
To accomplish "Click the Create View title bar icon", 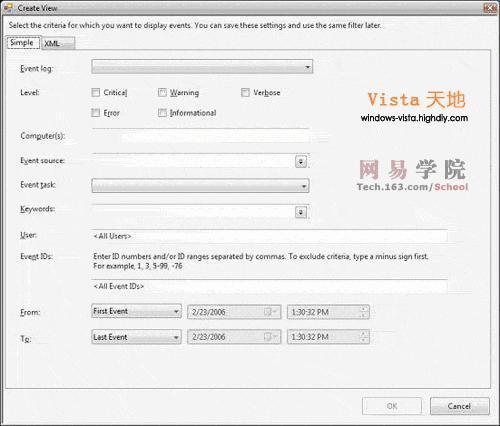I will tap(8, 8).
